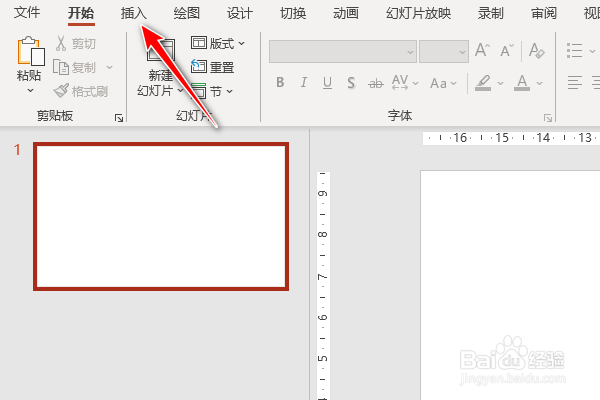The image size is (600, 400).
Task: Click the 重置 reset slide button
Action: pyautogui.click(x=213, y=67)
